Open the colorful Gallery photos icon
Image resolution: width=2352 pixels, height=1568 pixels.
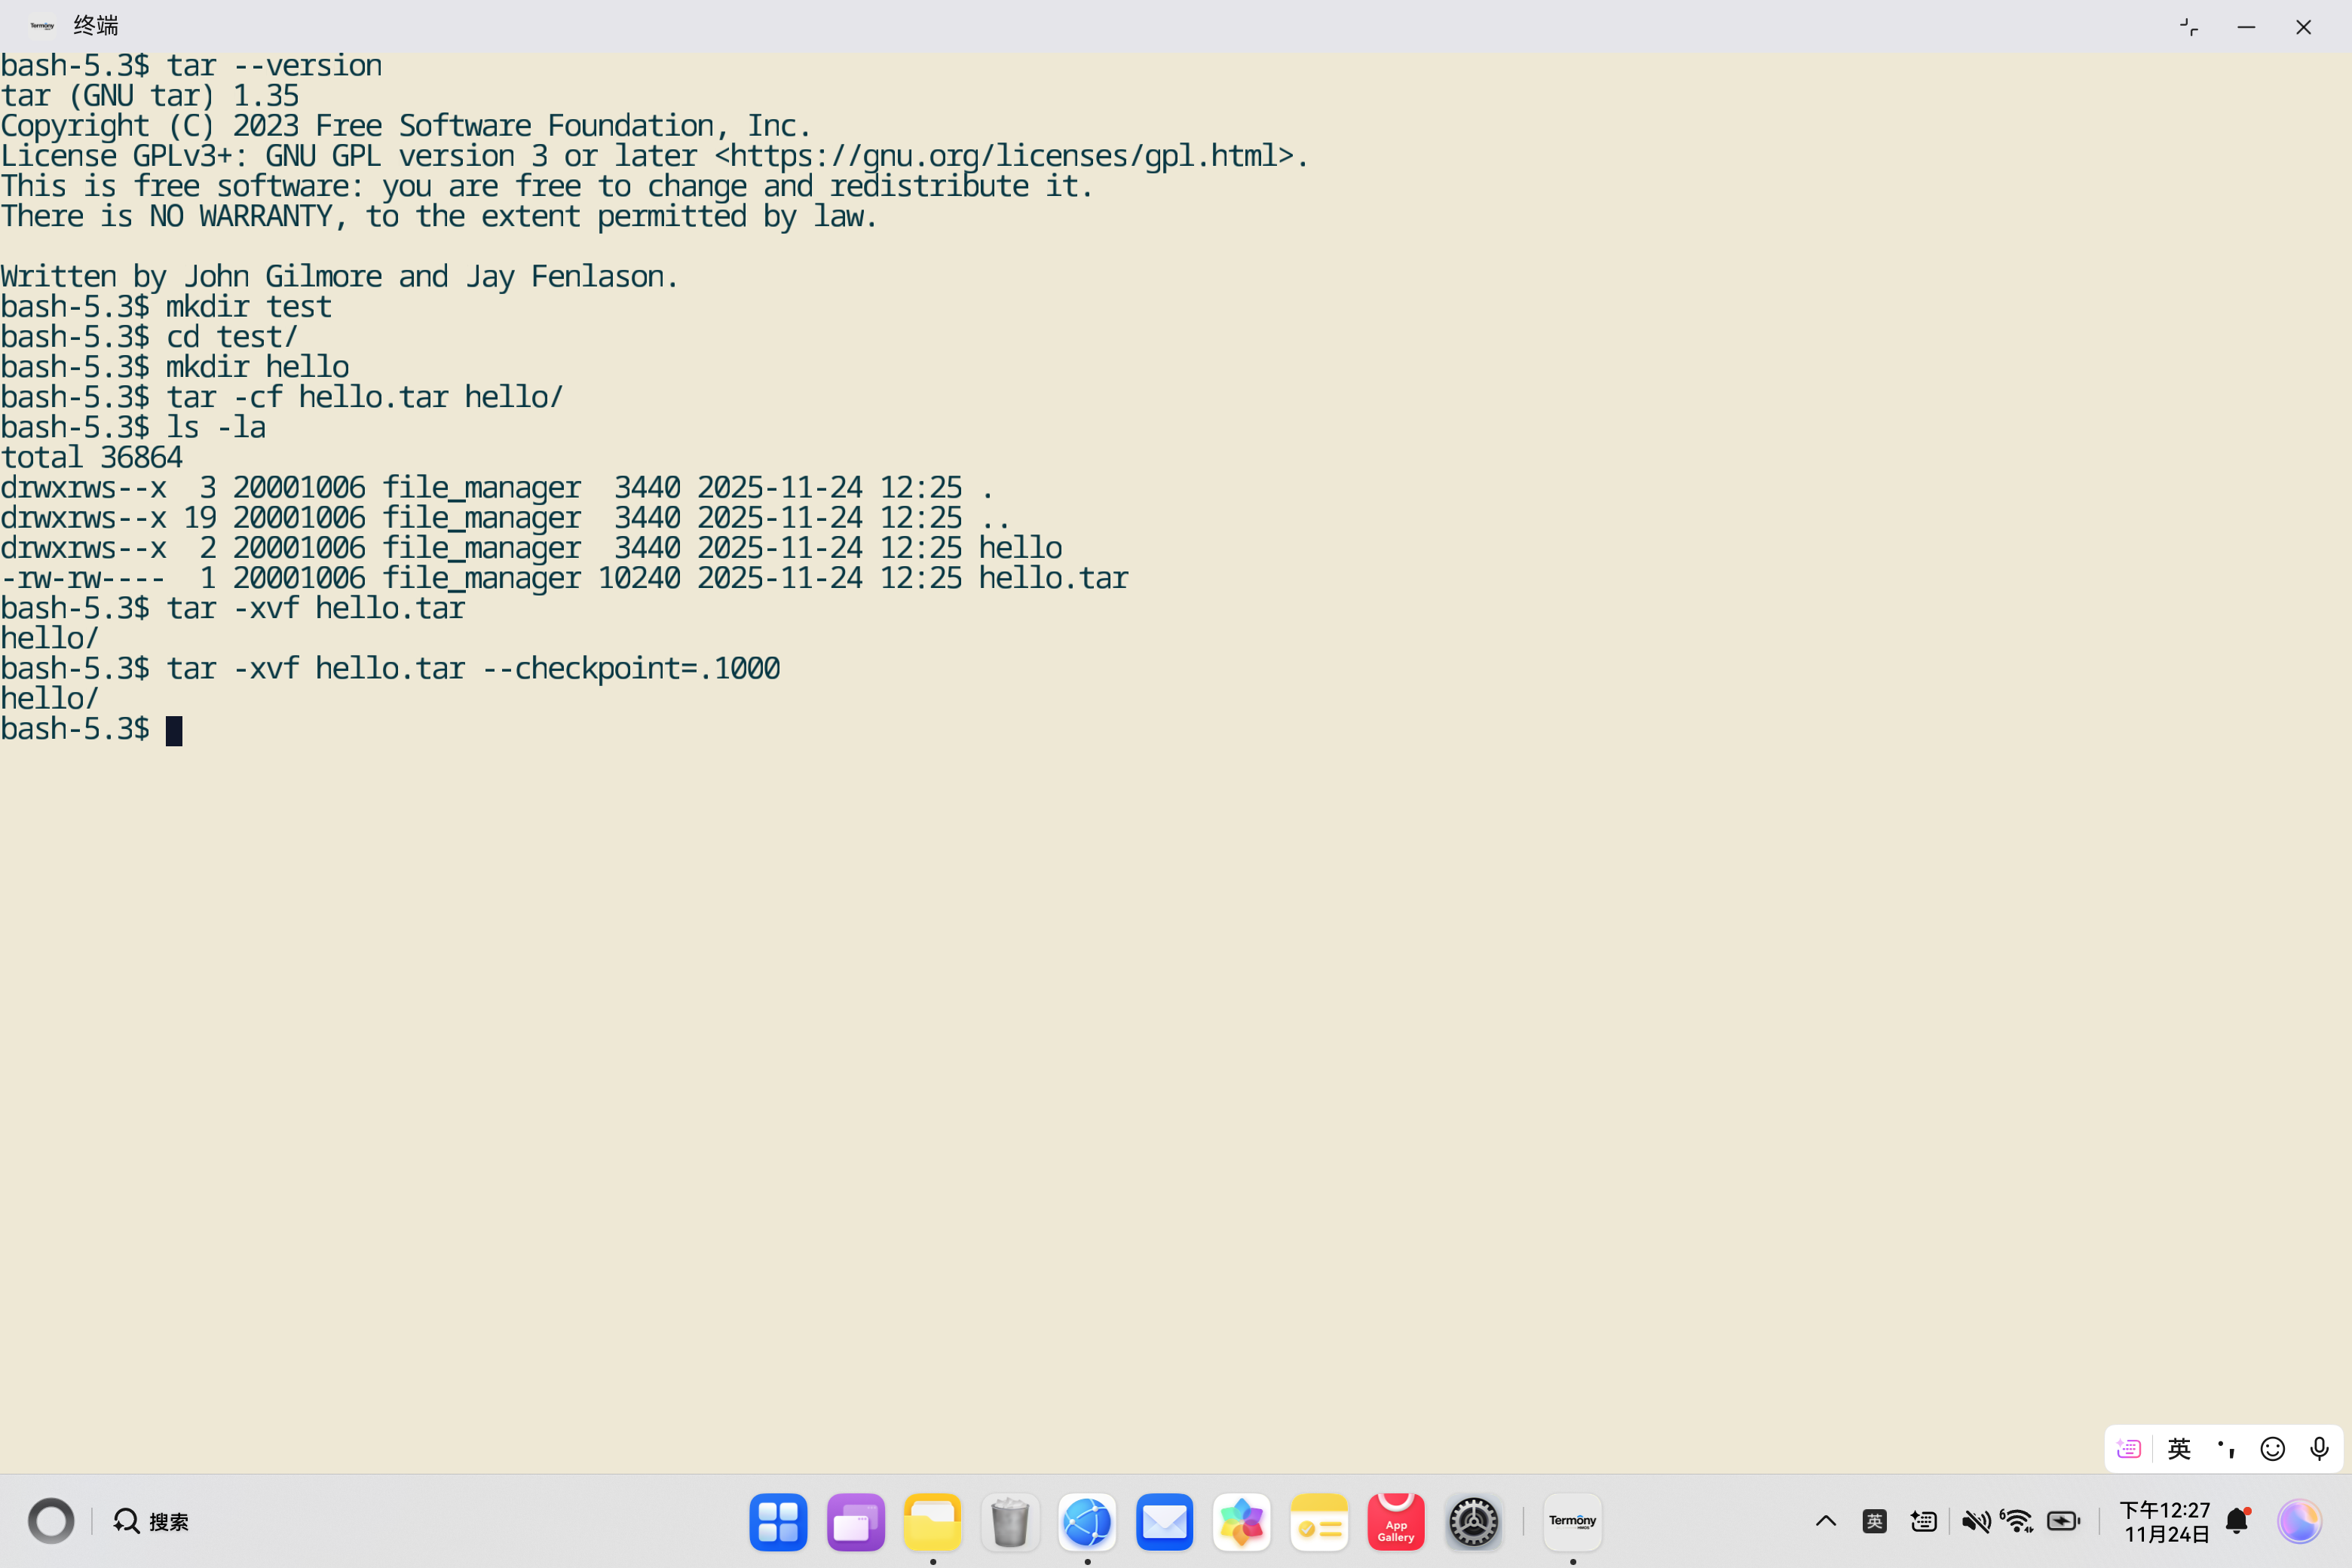point(1241,1521)
